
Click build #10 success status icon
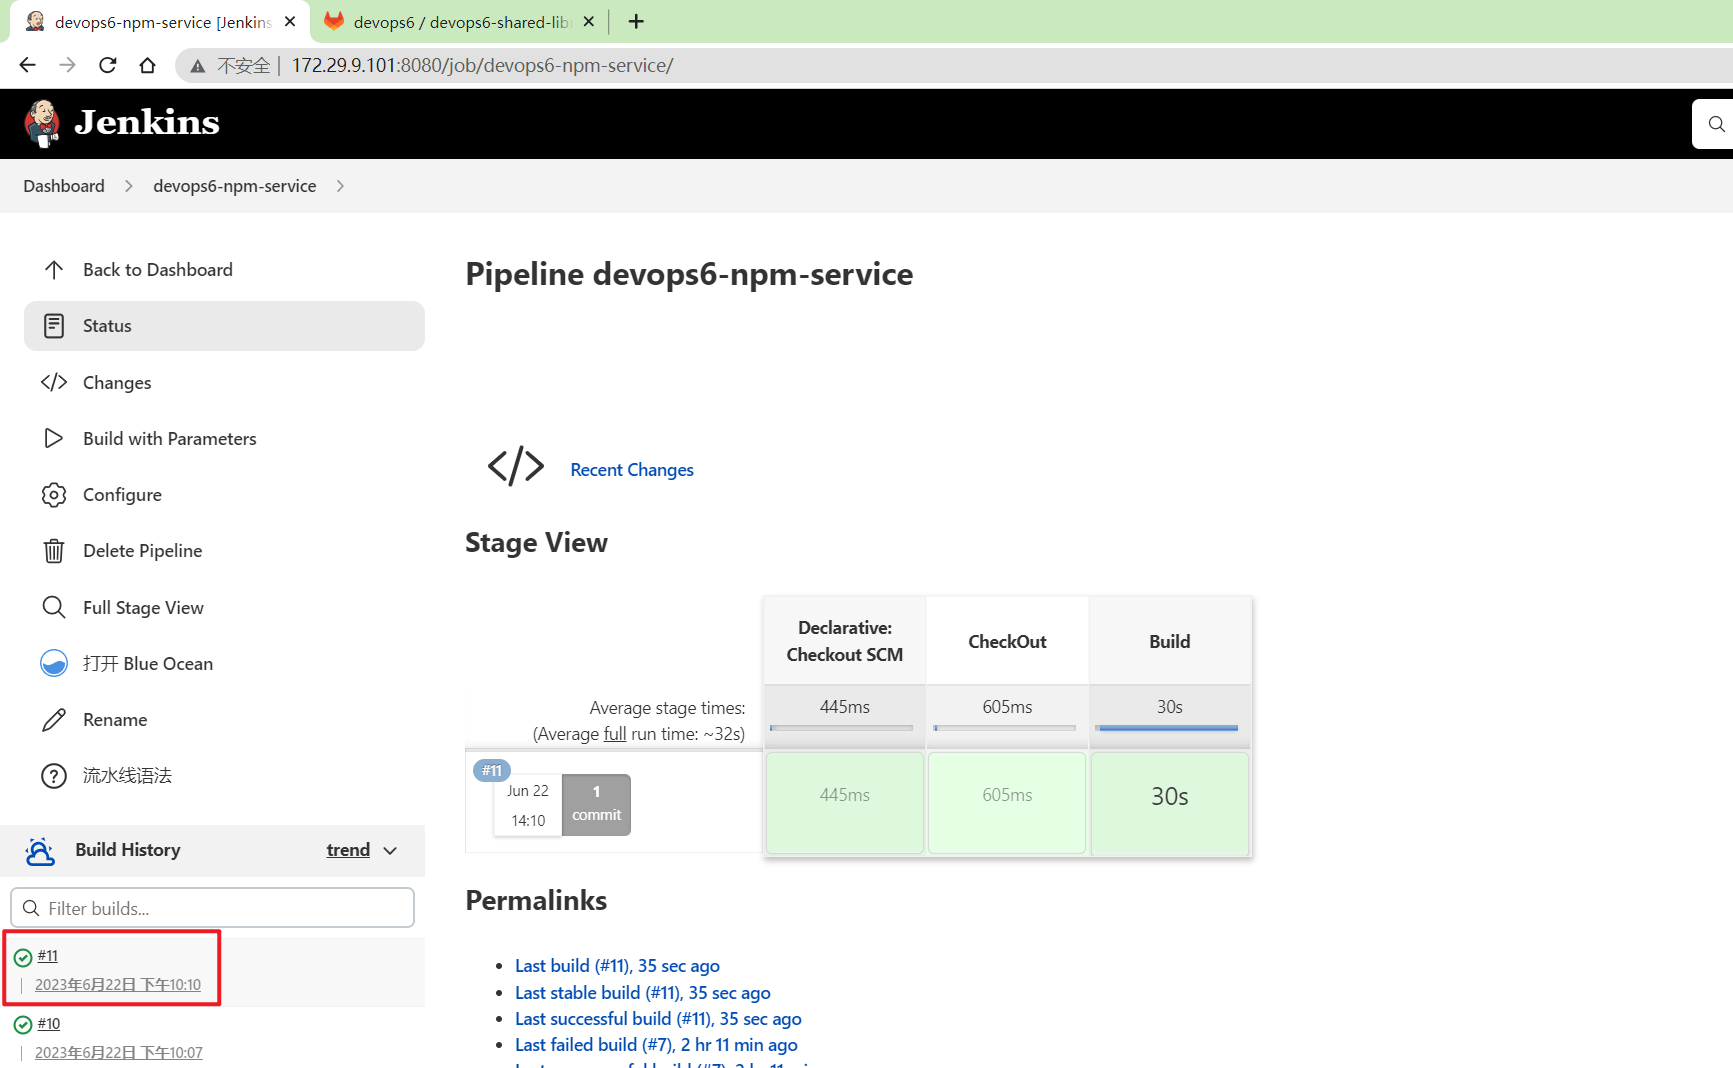23,1025
